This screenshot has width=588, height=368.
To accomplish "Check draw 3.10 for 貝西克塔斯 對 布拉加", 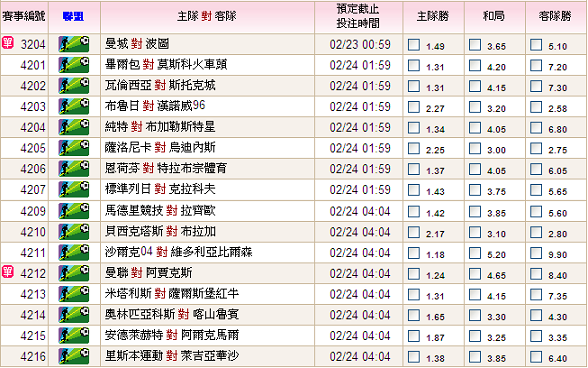I will (x=475, y=233).
